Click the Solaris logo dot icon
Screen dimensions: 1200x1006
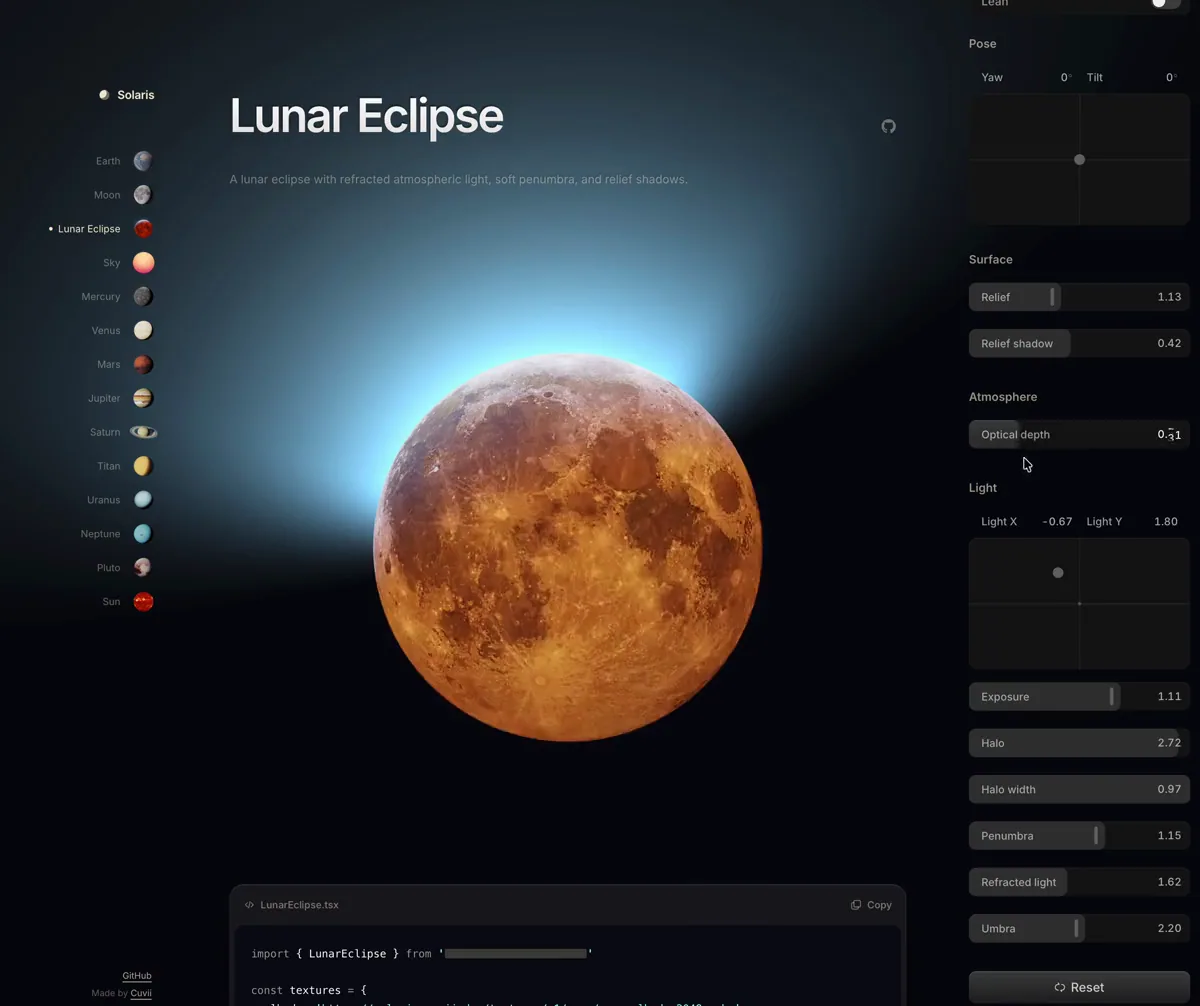(x=104, y=95)
